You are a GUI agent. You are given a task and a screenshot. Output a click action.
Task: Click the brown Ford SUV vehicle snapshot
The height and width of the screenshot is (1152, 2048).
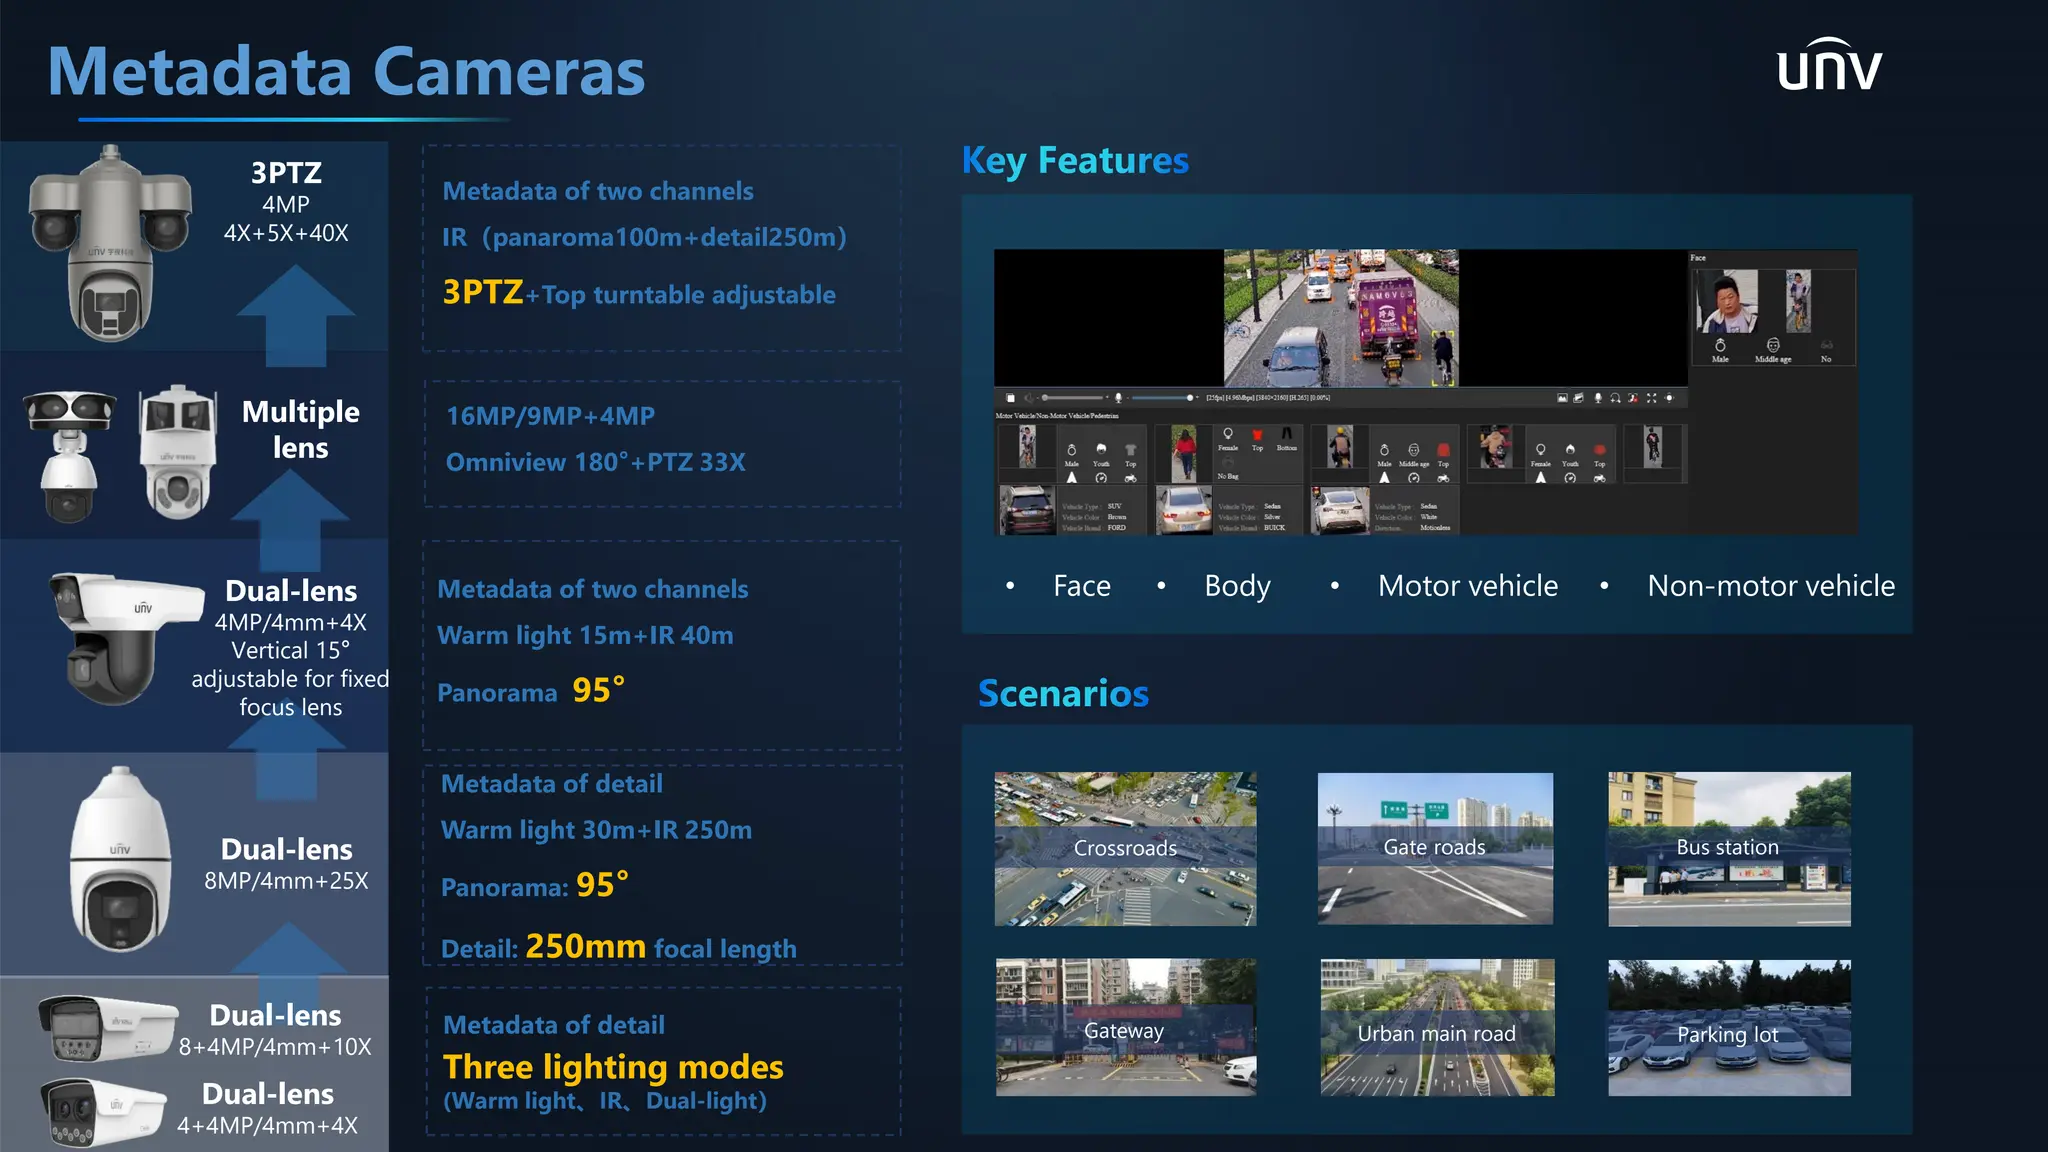tap(1027, 510)
